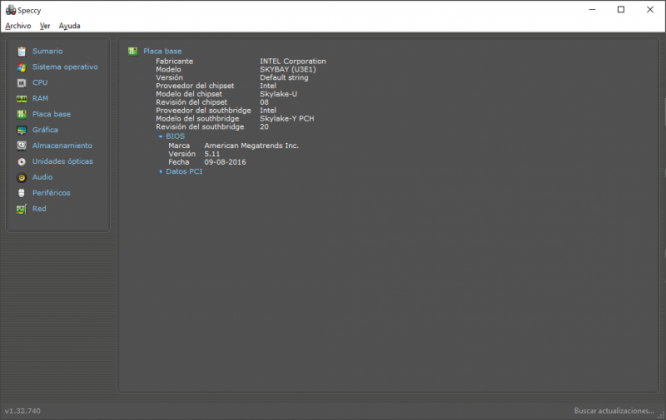Click the Audio speaker icon
The width and height of the screenshot is (666, 420).
click(x=22, y=178)
